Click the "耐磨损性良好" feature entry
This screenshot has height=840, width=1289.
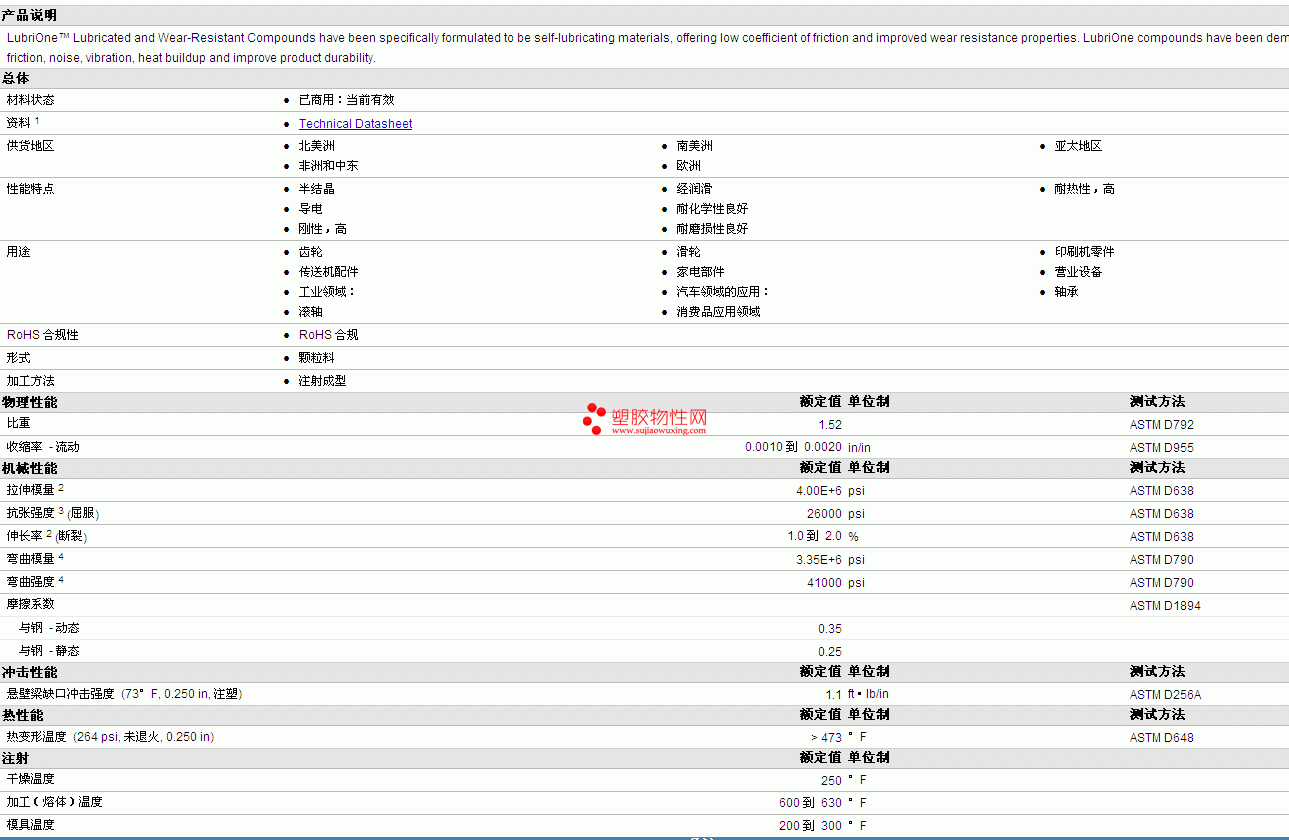(x=713, y=229)
